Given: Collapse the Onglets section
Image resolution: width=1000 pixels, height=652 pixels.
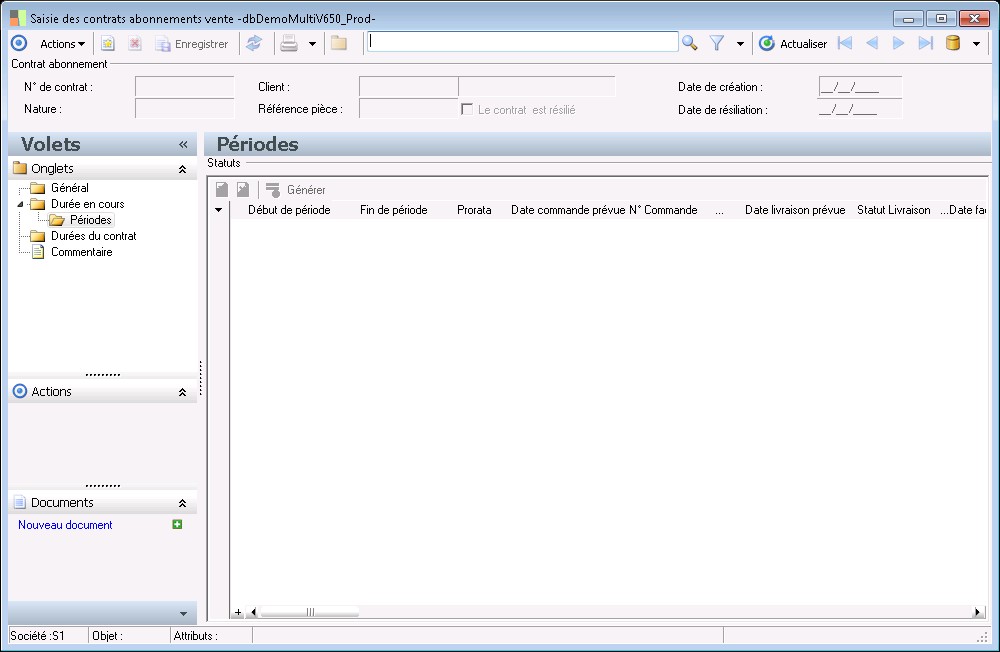Looking at the screenshot, I should [182, 169].
